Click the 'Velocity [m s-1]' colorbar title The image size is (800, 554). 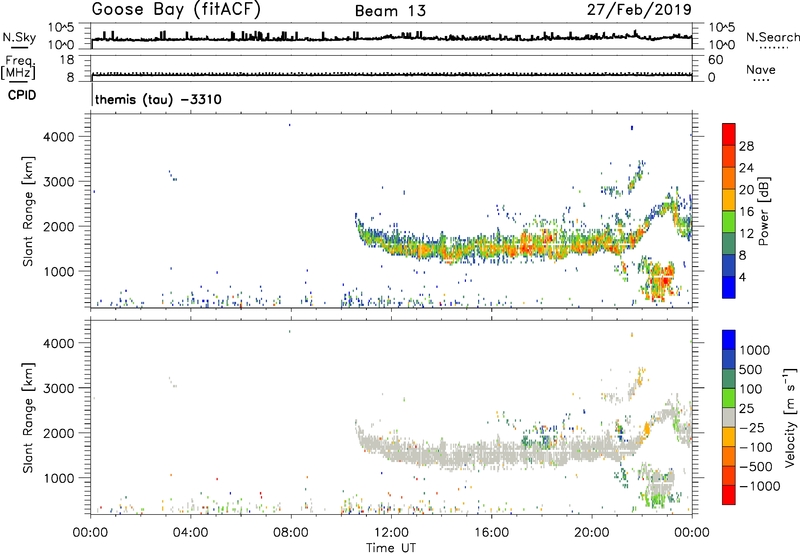click(790, 417)
